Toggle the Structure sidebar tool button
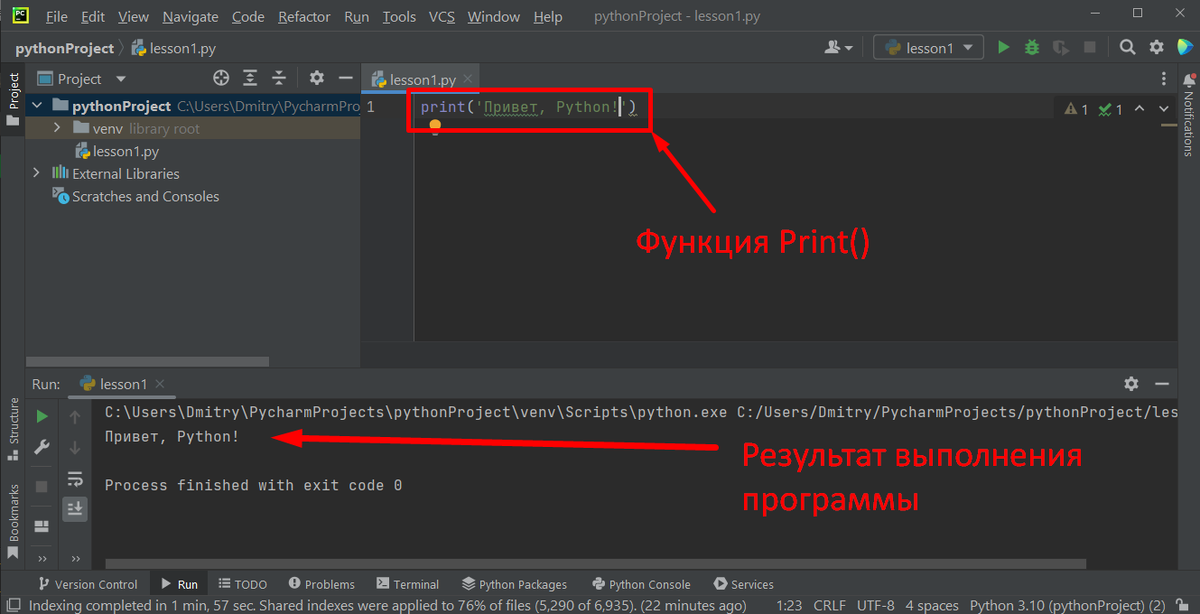 pos(13,428)
